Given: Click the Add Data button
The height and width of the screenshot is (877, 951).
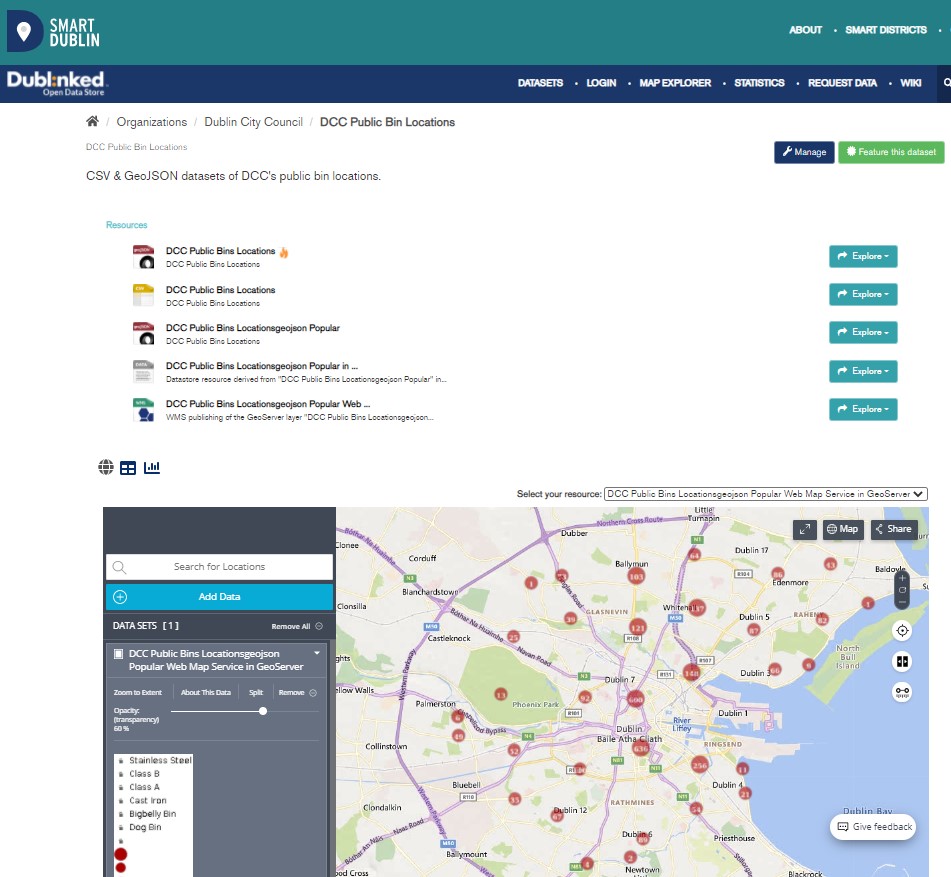Looking at the screenshot, I should (219, 597).
